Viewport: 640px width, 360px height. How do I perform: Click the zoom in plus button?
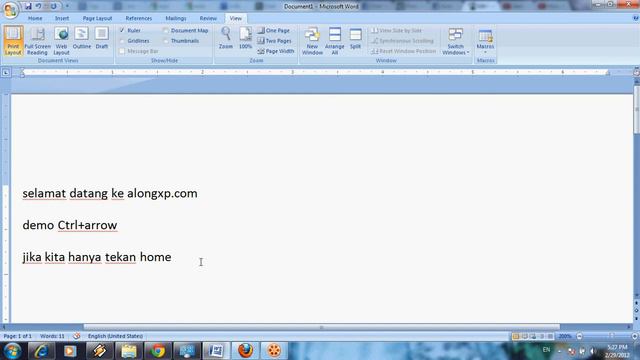click(x=635, y=336)
